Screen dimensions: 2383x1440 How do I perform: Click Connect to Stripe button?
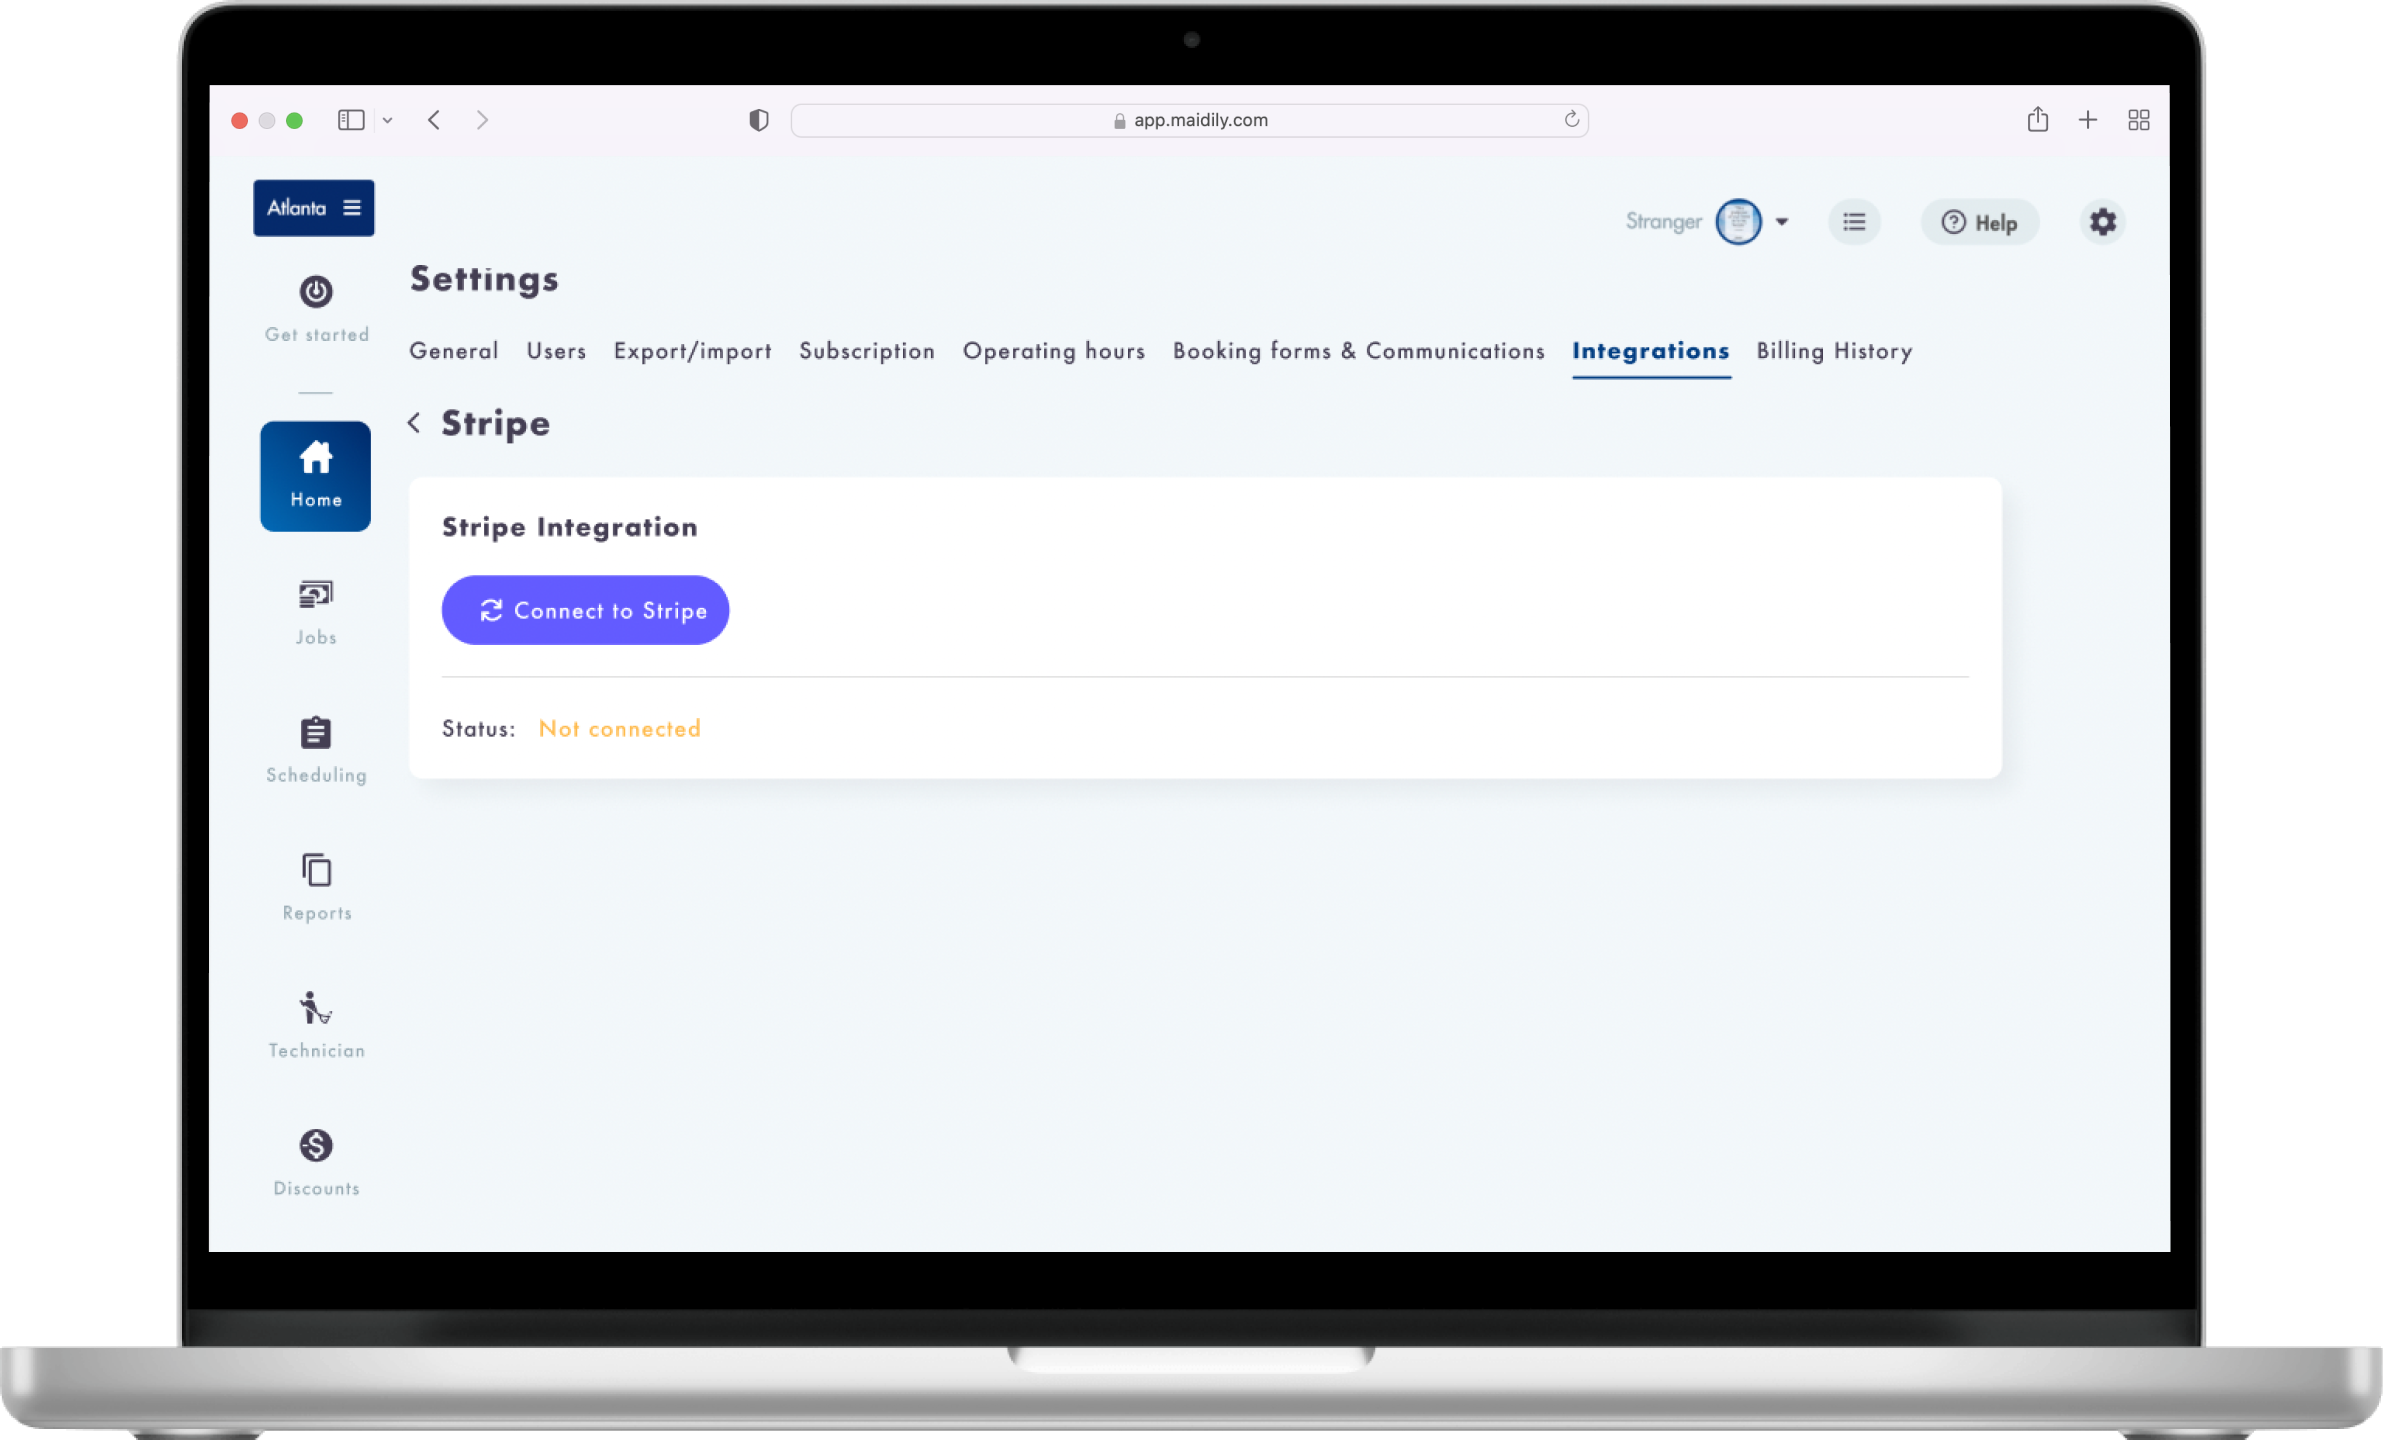(585, 610)
